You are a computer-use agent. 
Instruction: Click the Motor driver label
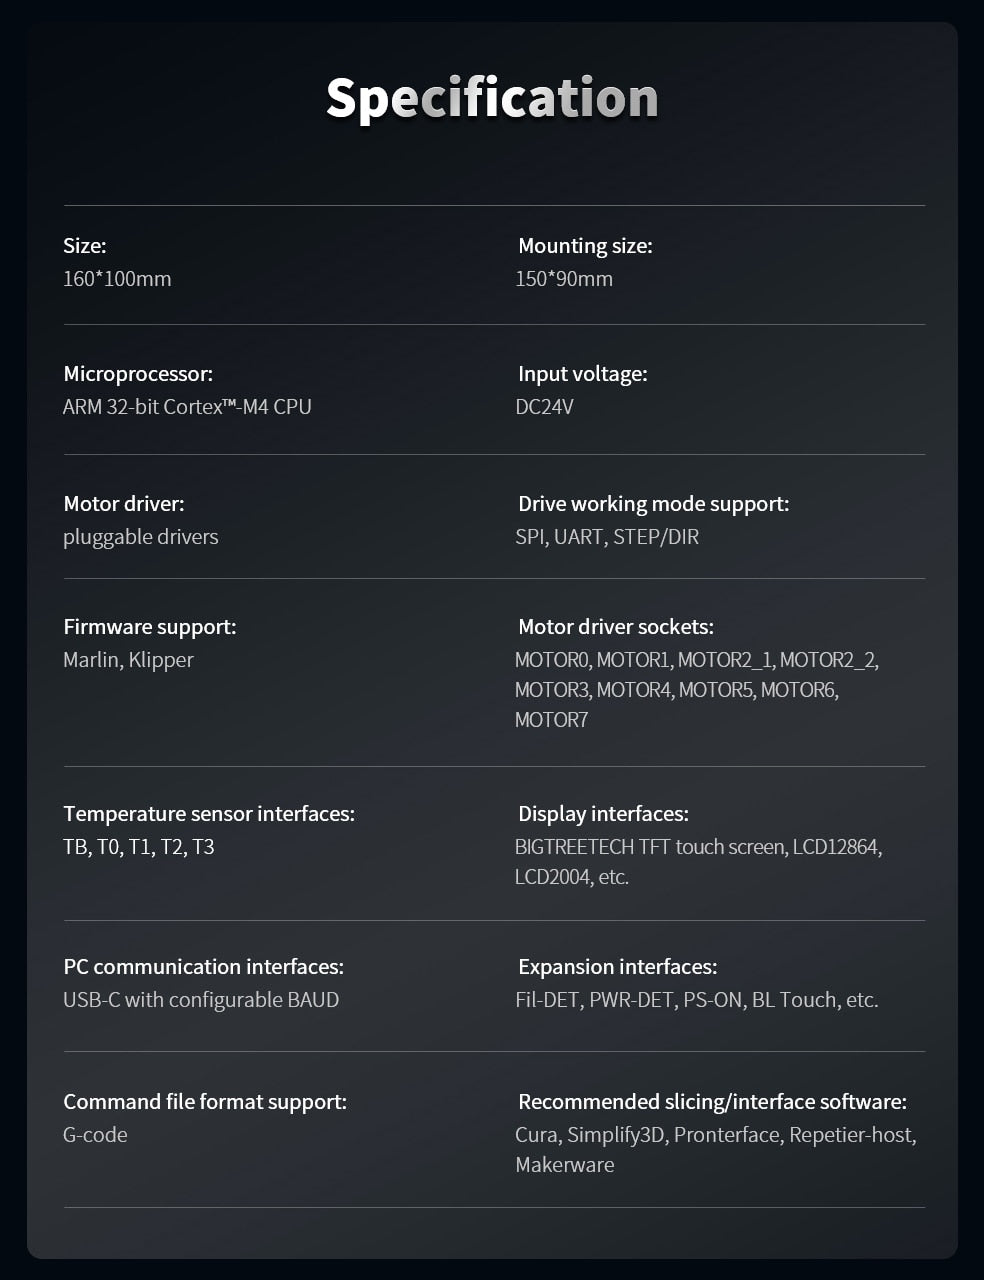tap(124, 504)
